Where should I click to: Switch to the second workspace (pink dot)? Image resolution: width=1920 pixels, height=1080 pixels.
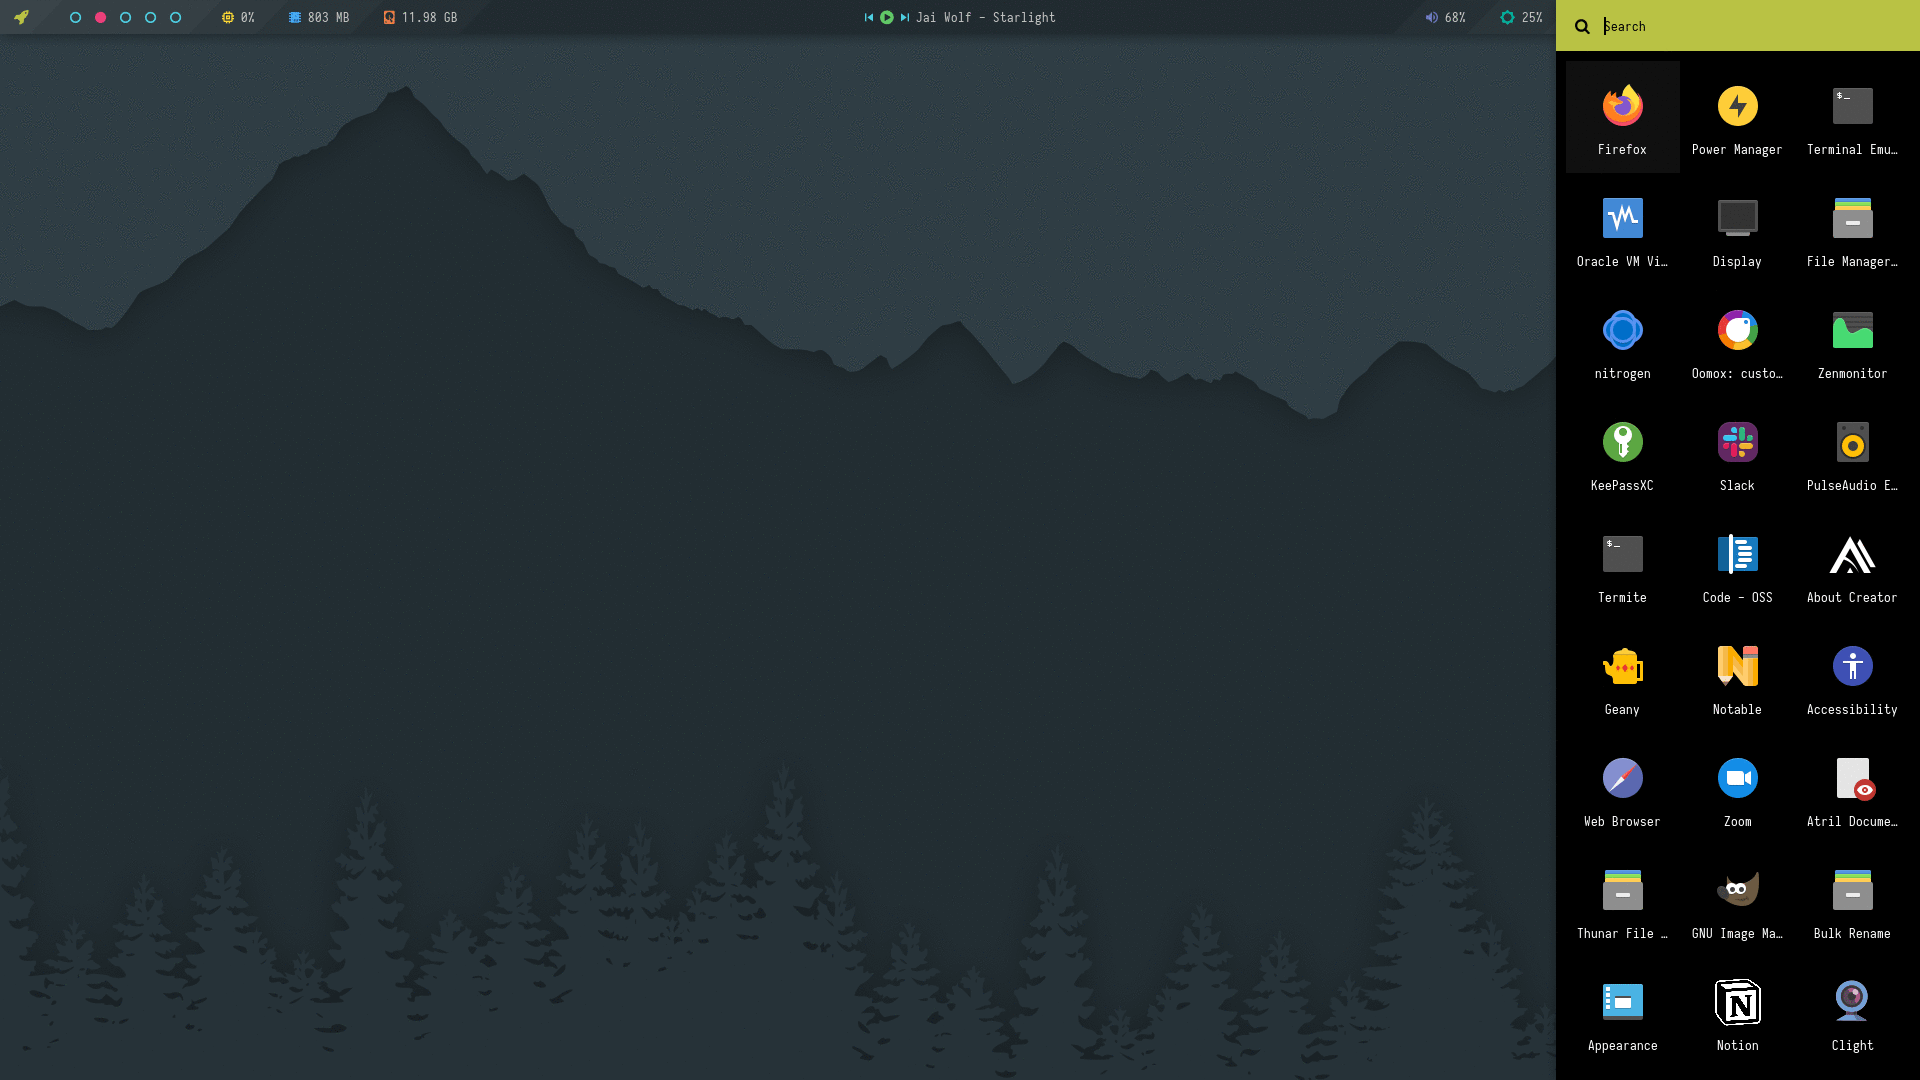click(100, 17)
